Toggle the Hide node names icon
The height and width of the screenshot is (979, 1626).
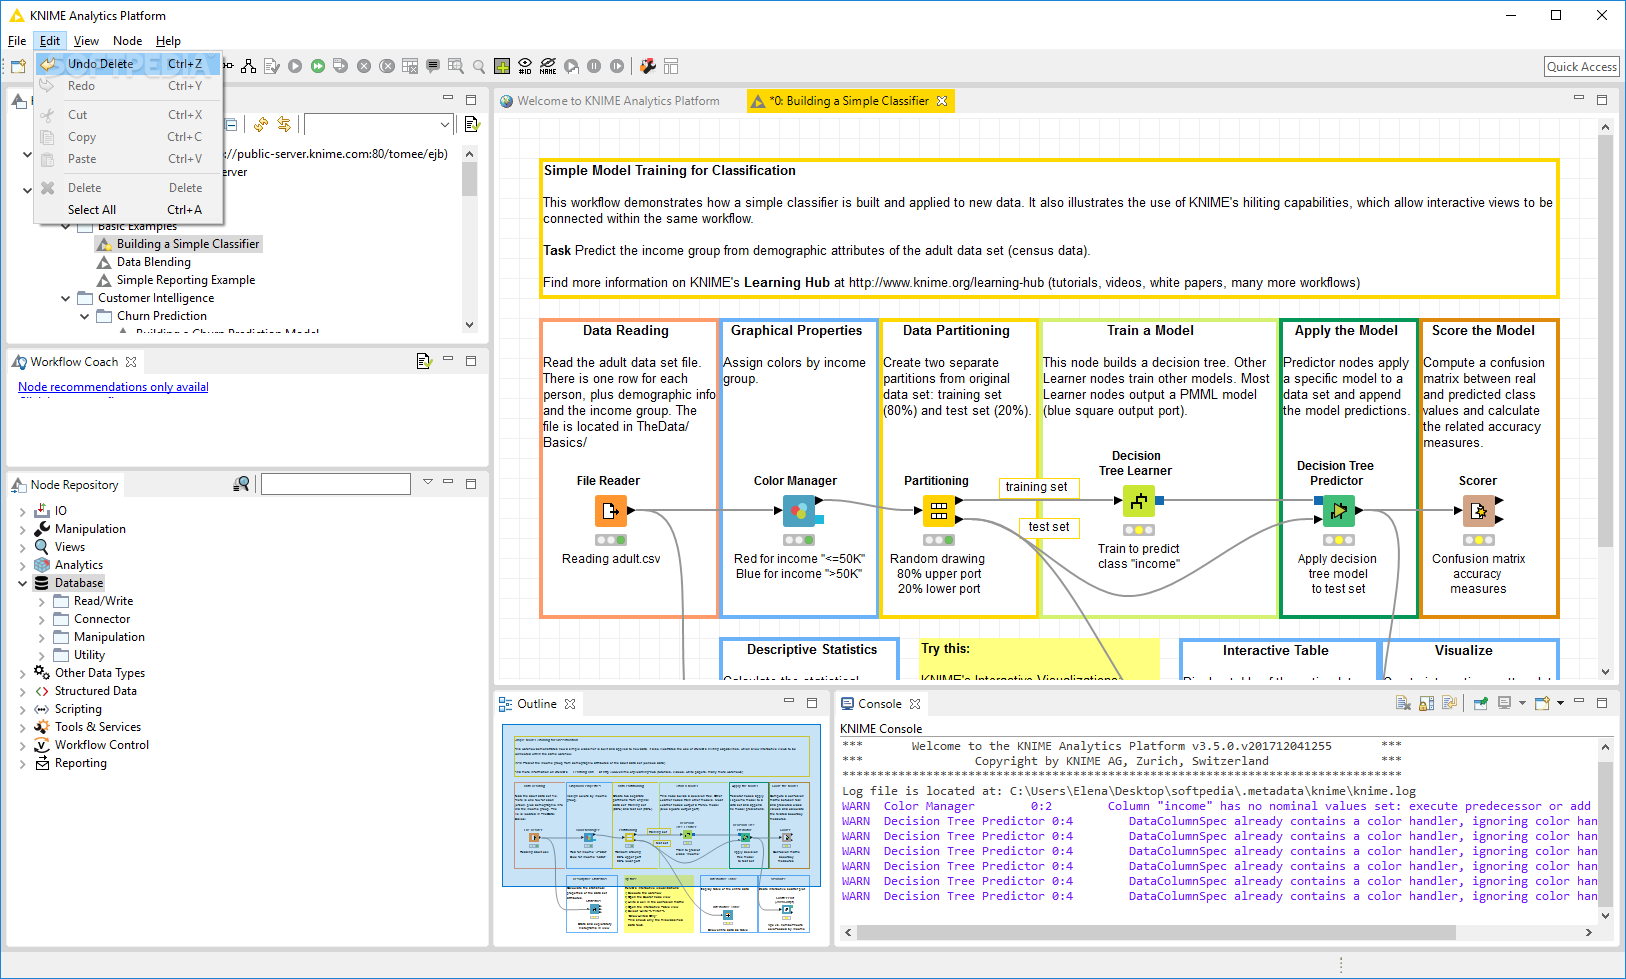point(548,66)
